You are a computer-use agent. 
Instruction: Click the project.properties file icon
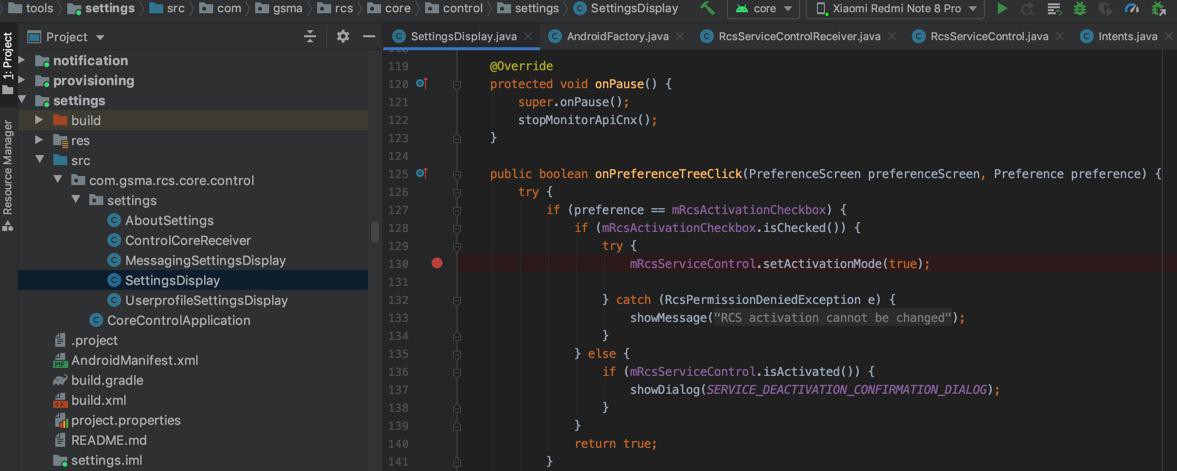tap(60, 421)
